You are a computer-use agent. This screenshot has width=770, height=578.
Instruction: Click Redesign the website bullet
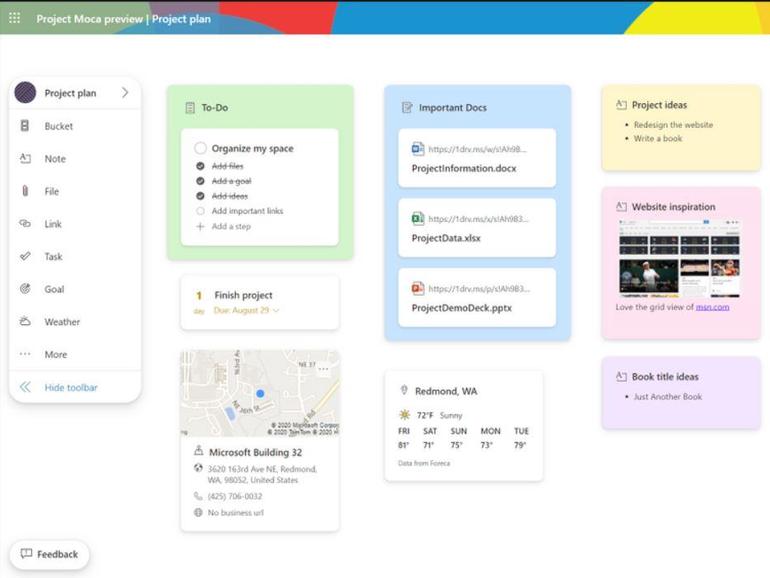point(673,125)
